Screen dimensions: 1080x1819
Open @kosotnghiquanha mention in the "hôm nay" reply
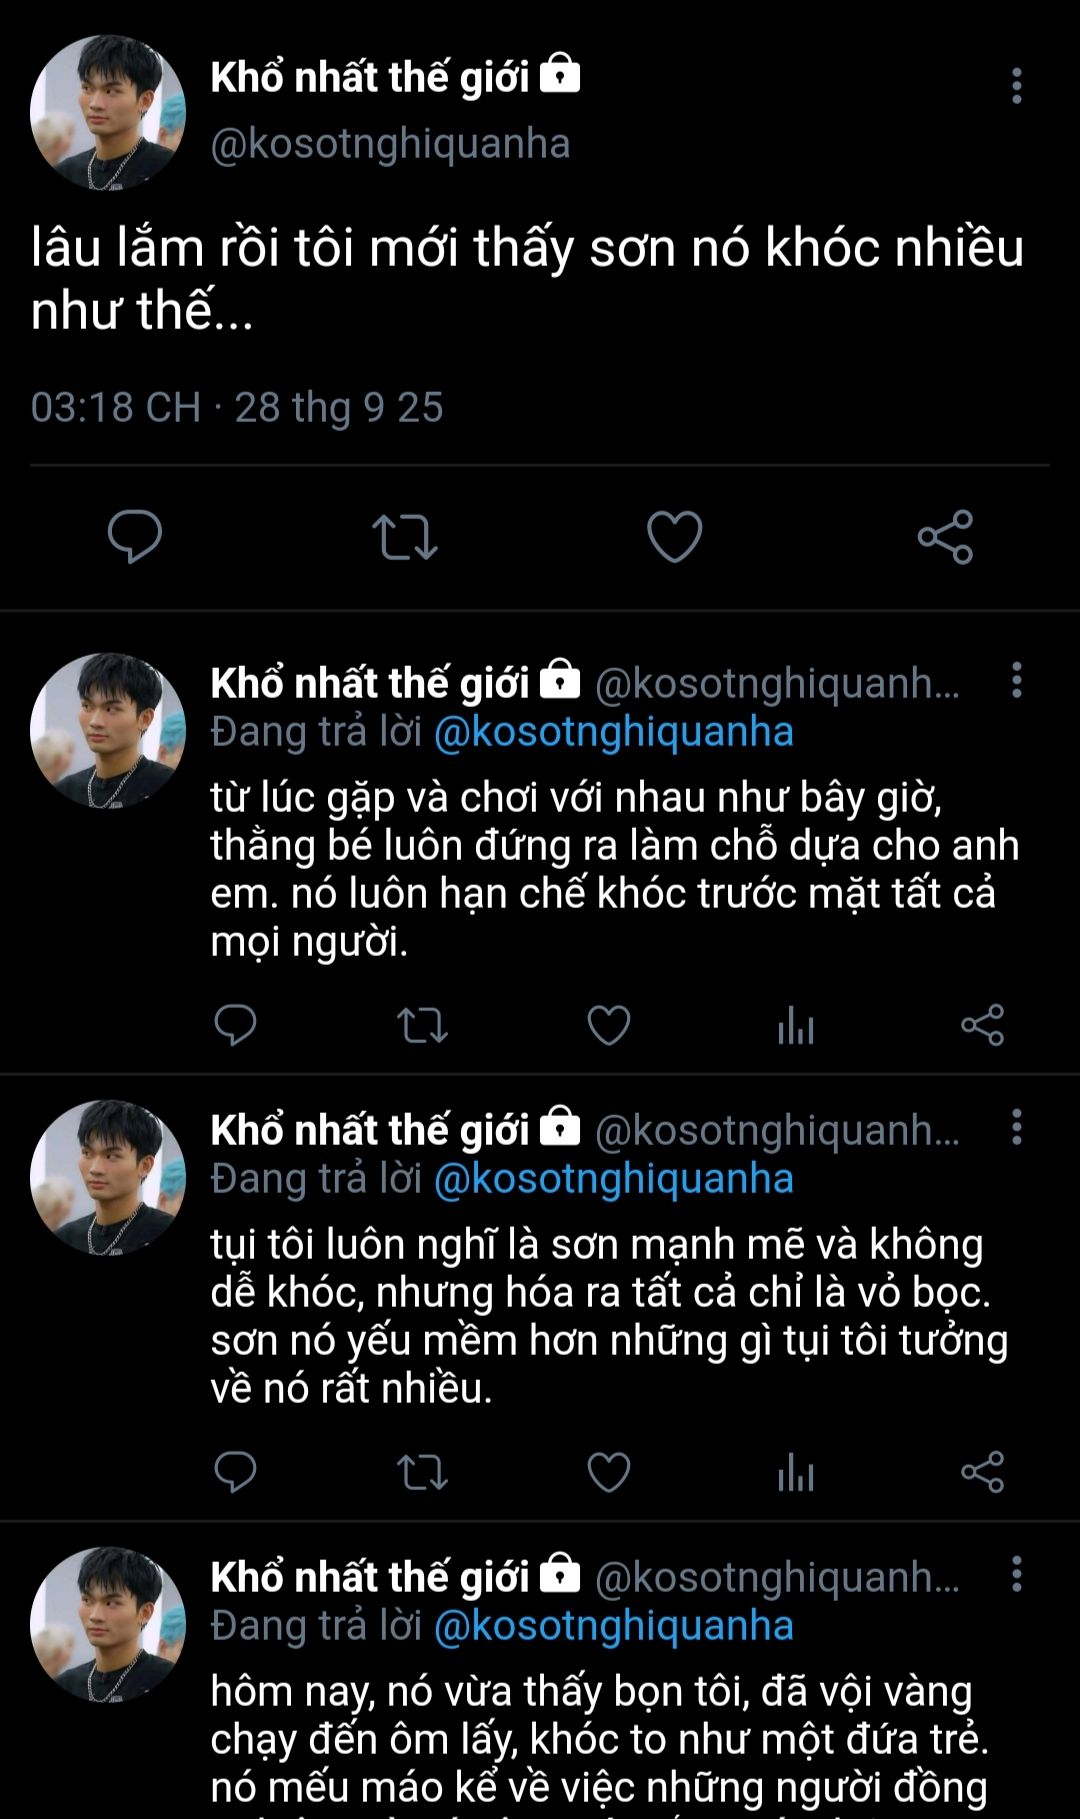click(x=613, y=1626)
